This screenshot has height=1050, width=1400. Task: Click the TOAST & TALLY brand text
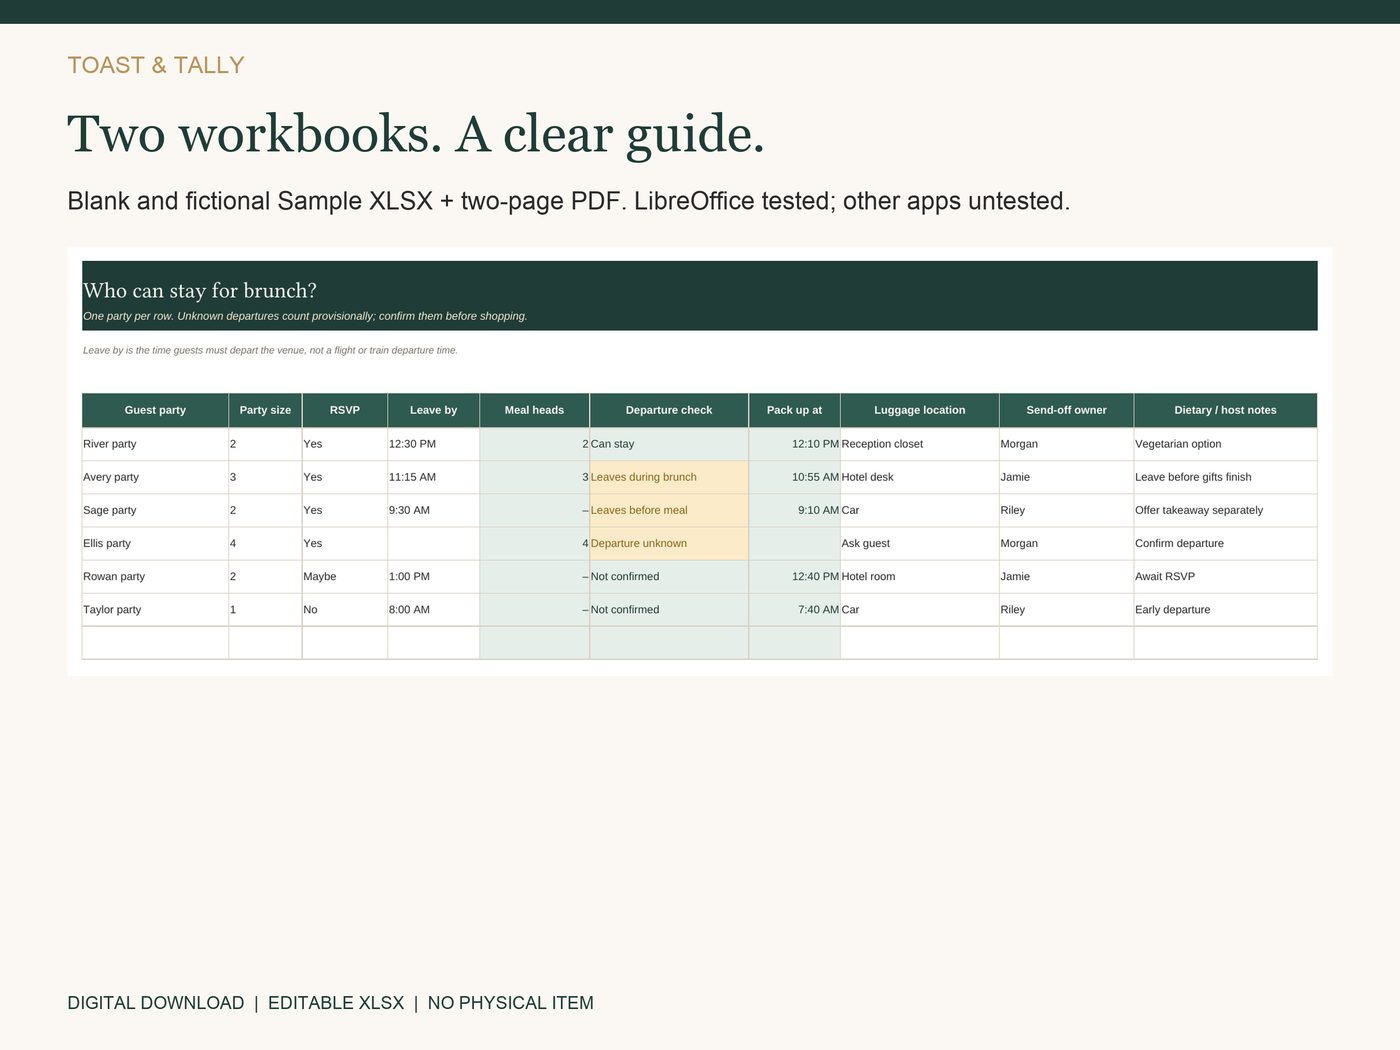pos(156,65)
